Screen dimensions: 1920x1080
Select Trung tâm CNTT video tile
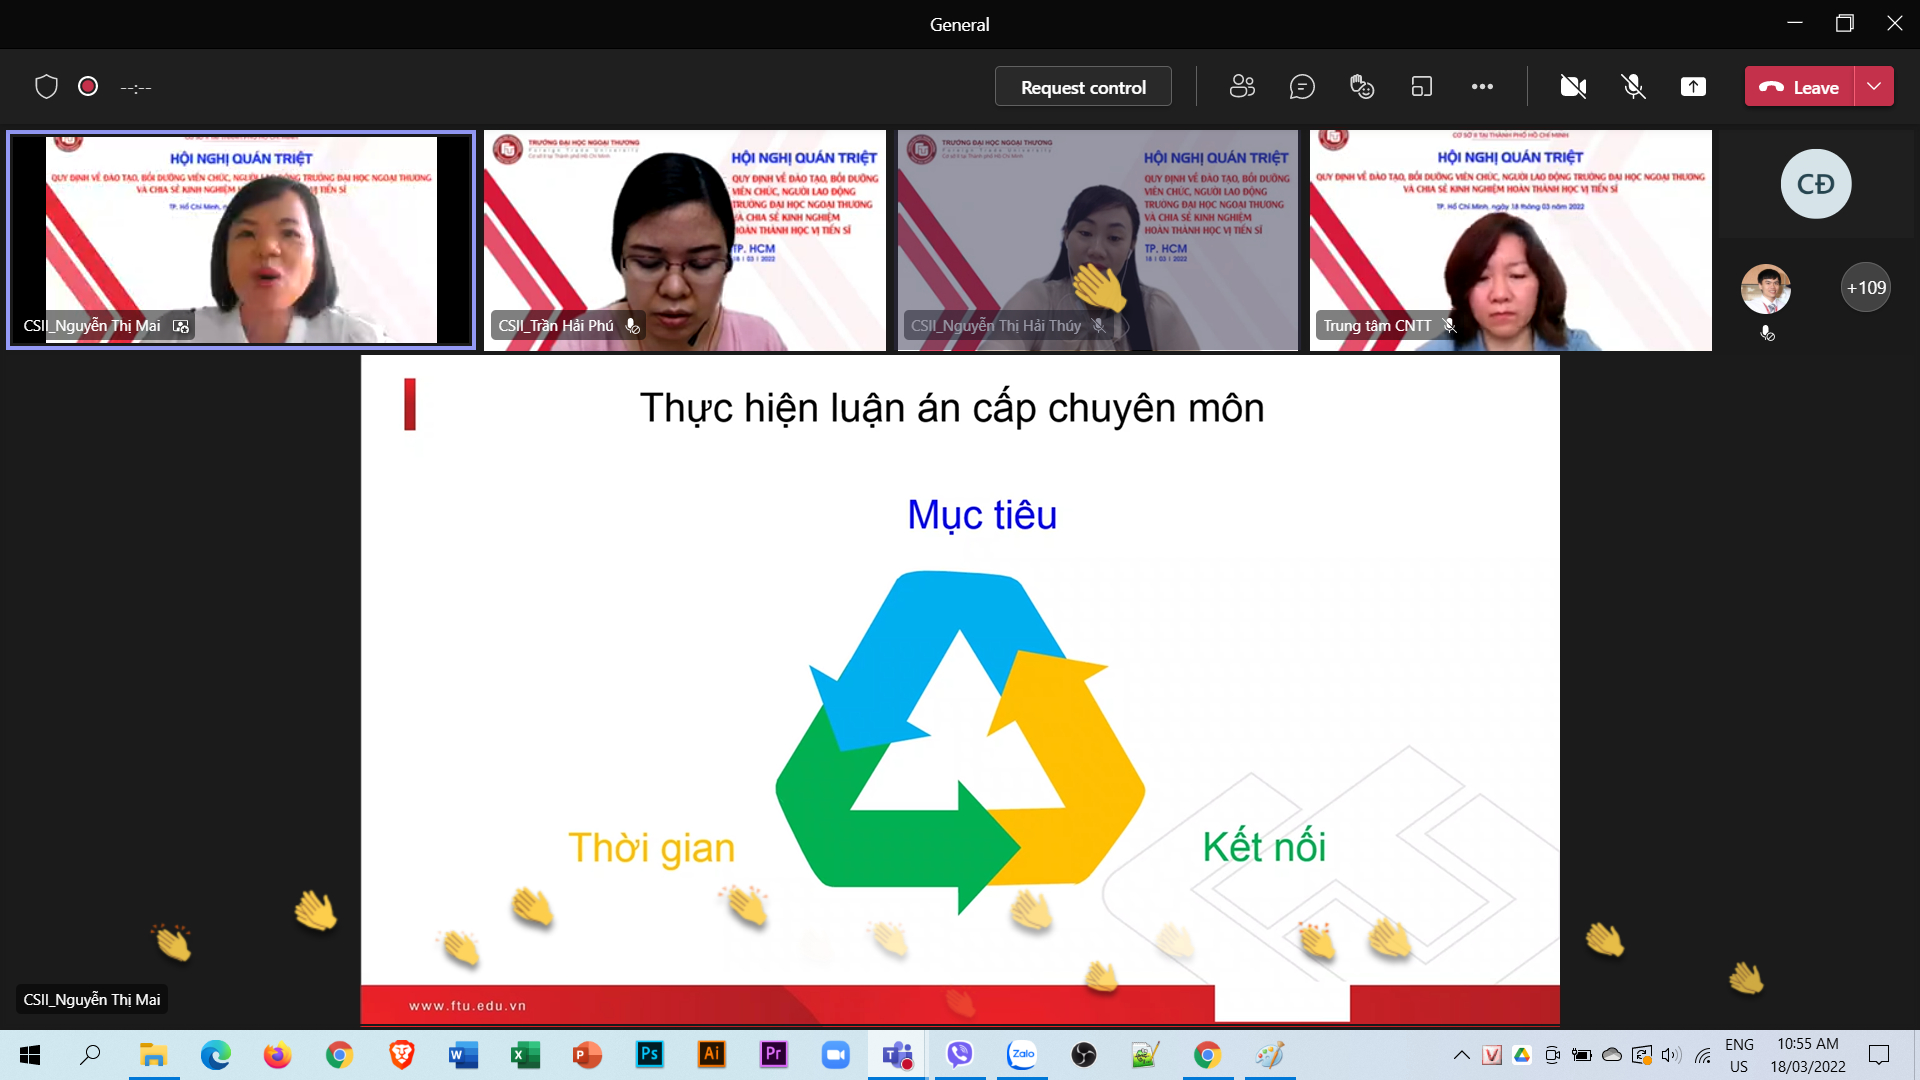pos(1511,240)
